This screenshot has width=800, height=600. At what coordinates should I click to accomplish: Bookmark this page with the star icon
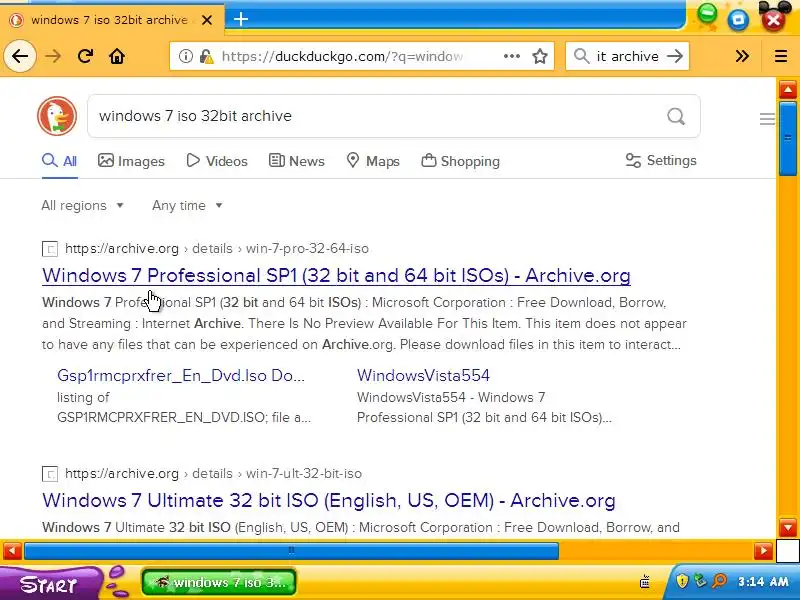(540, 56)
